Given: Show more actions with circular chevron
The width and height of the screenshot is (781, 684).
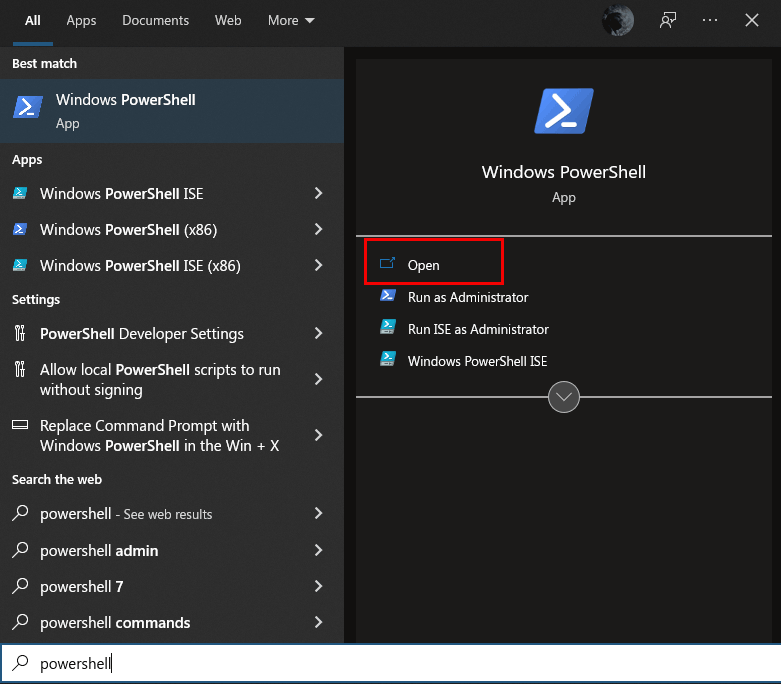Looking at the screenshot, I should pos(564,397).
